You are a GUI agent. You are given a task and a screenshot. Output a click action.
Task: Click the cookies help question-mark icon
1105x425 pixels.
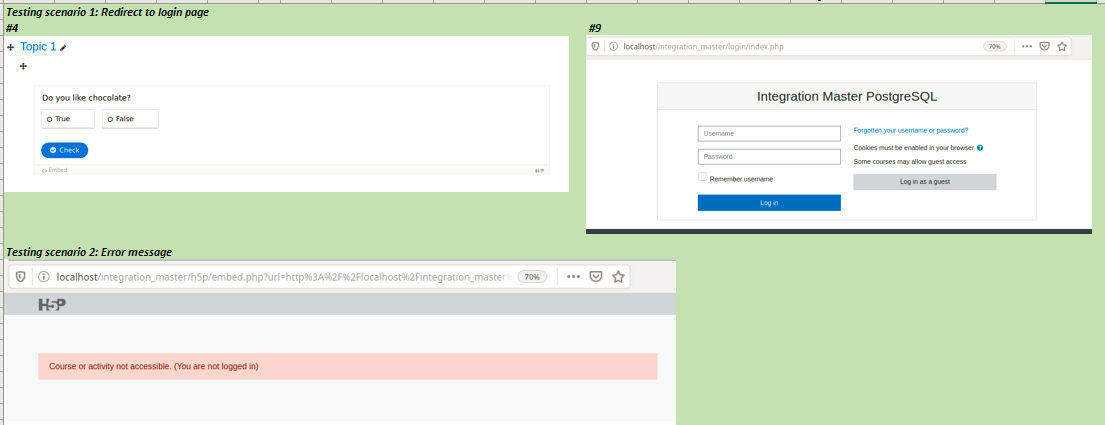(x=980, y=148)
